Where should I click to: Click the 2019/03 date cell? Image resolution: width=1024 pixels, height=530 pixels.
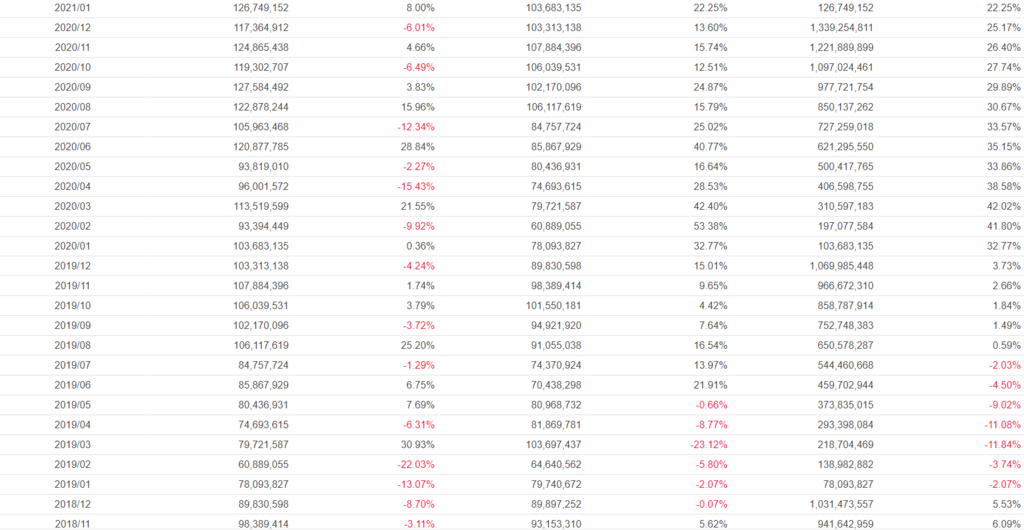71,444
